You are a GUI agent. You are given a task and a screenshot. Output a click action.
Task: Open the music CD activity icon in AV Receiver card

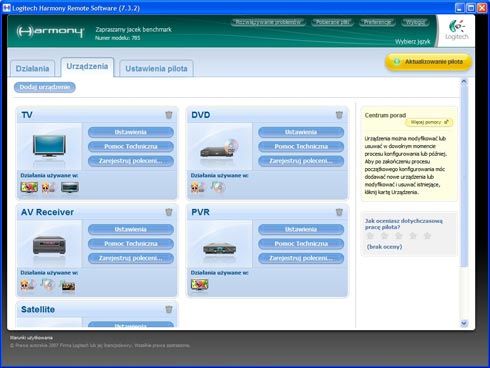click(x=48, y=285)
